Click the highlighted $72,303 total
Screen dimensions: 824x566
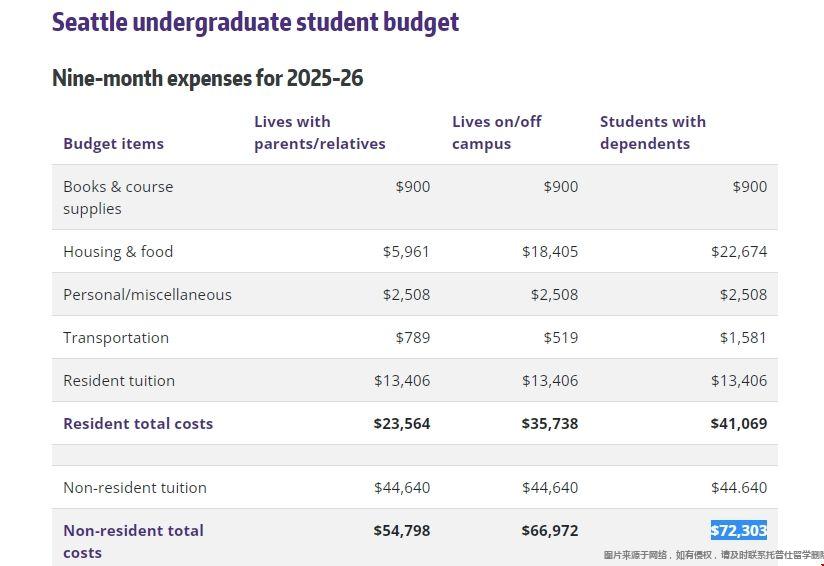pos(739,530)
